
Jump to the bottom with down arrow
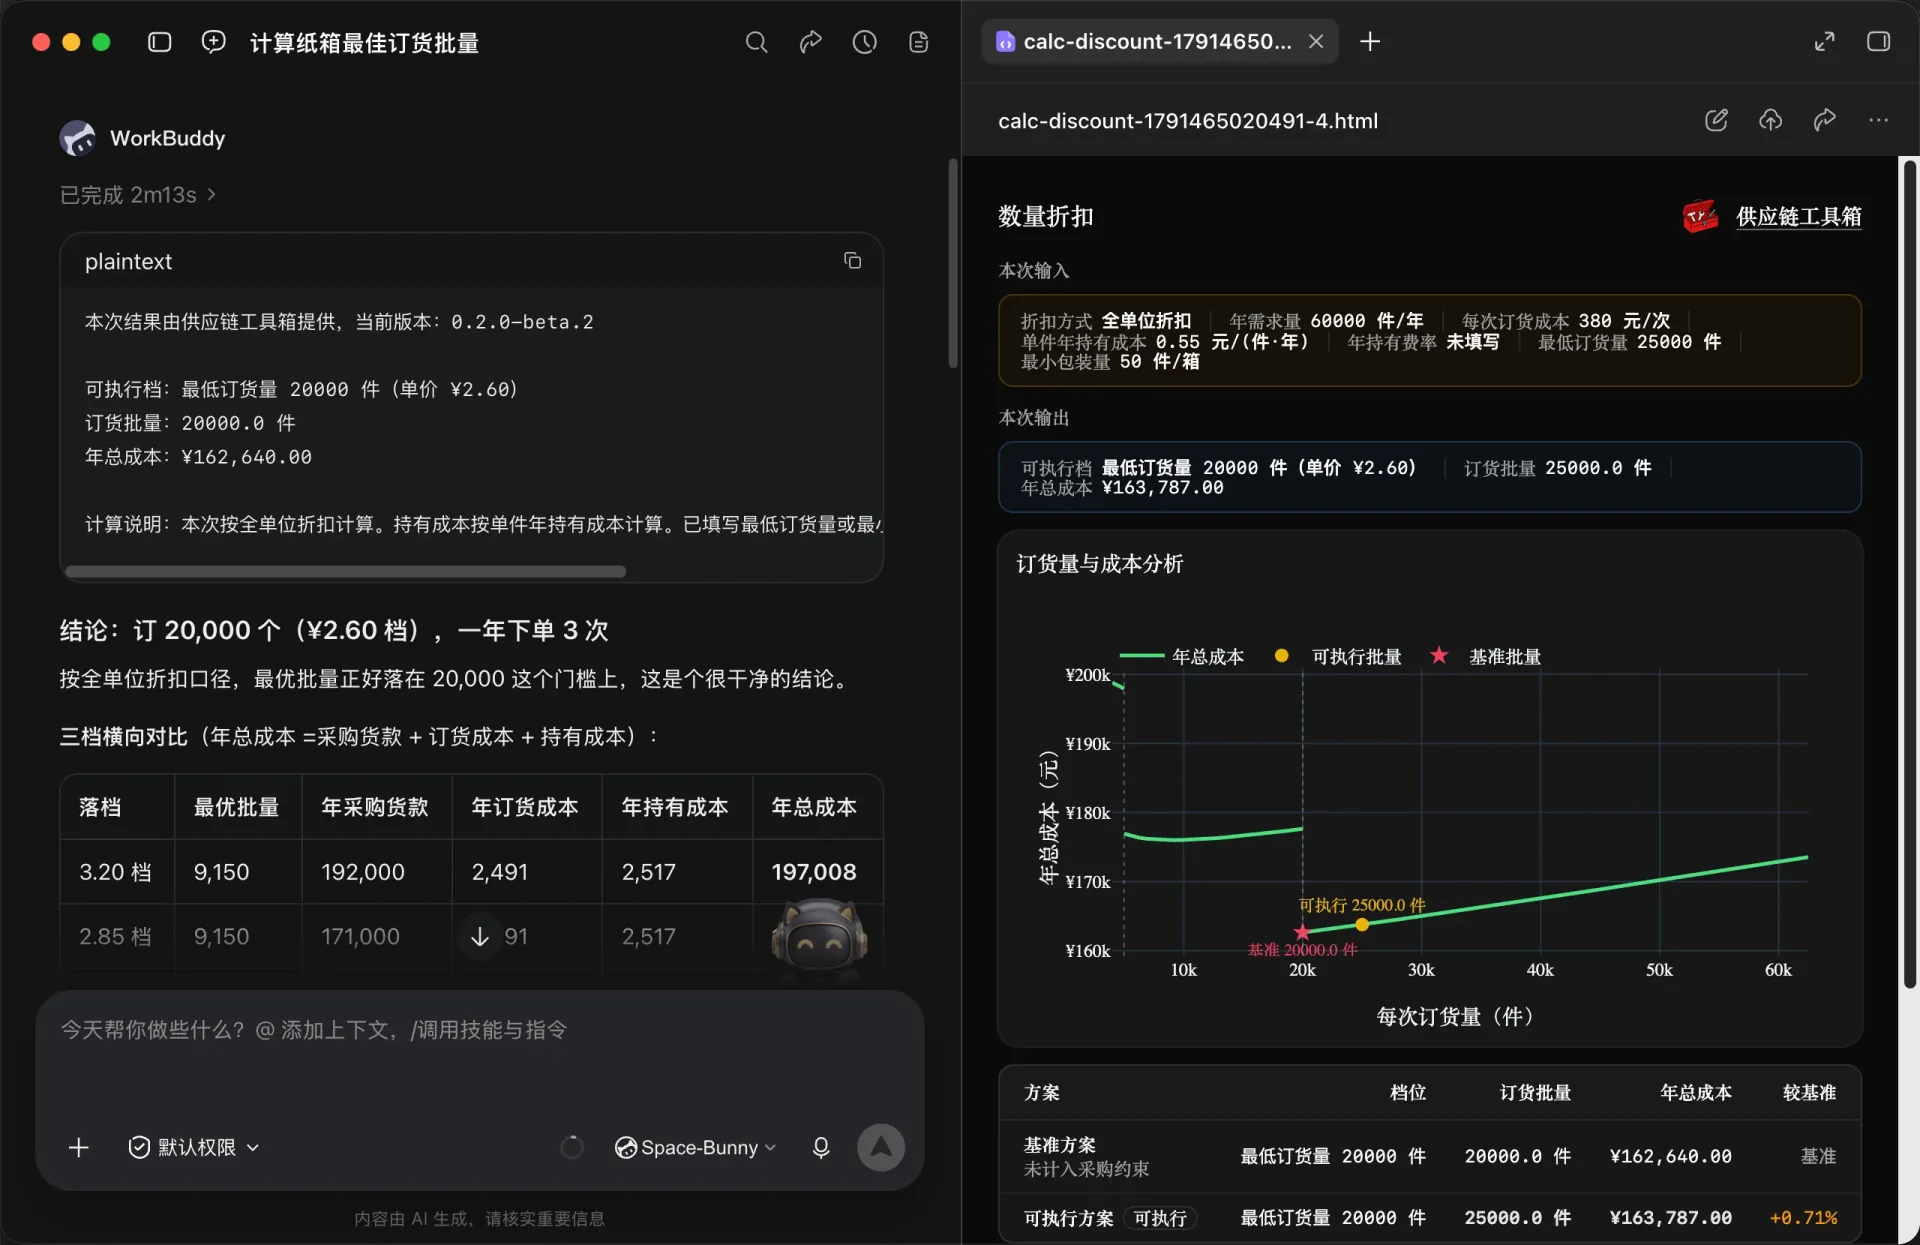[480, 937]
